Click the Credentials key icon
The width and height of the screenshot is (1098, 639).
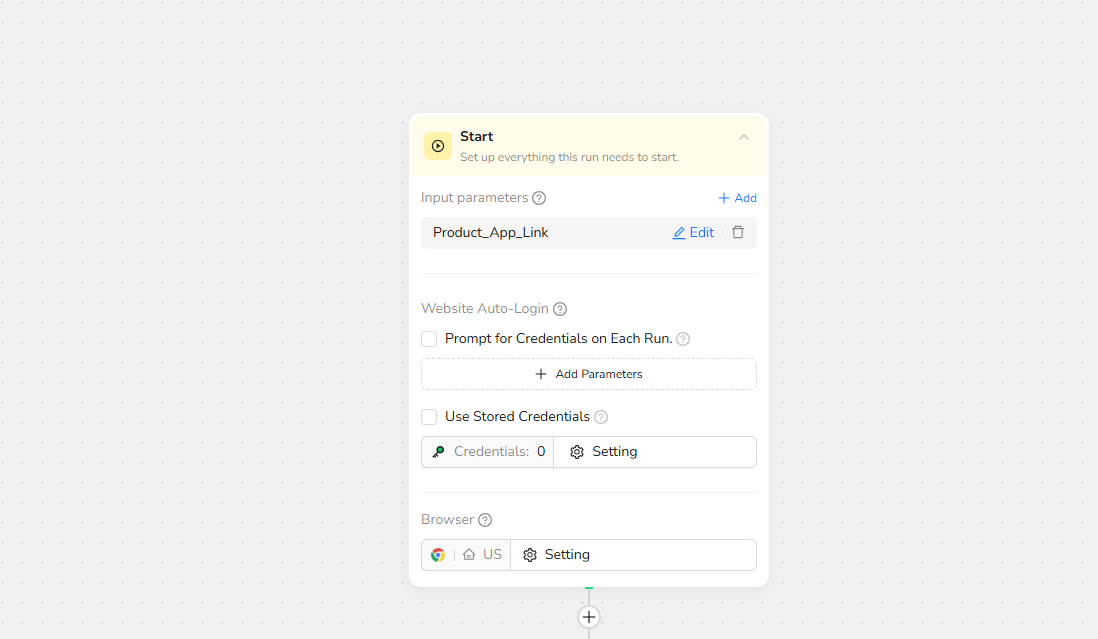pyautogui.click(x=438, y=452)
